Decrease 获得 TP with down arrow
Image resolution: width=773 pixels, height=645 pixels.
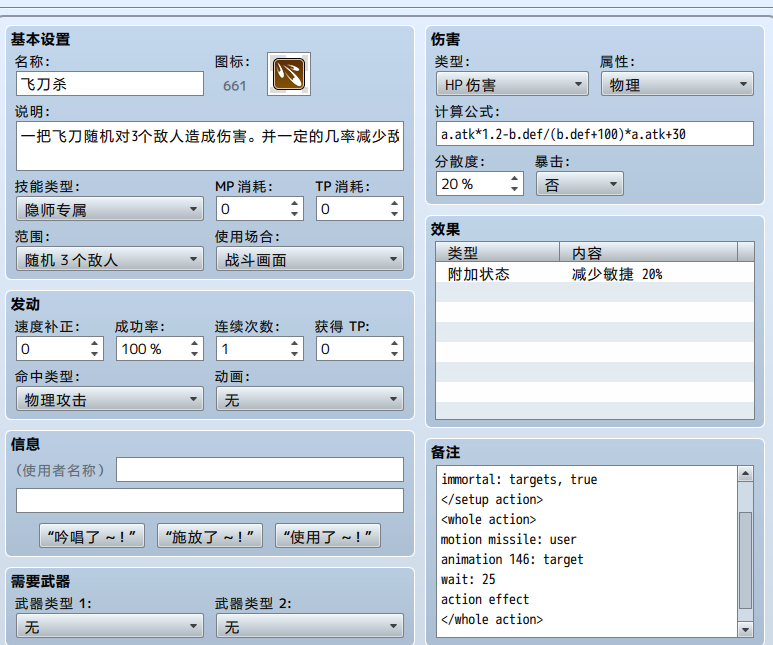394,355
